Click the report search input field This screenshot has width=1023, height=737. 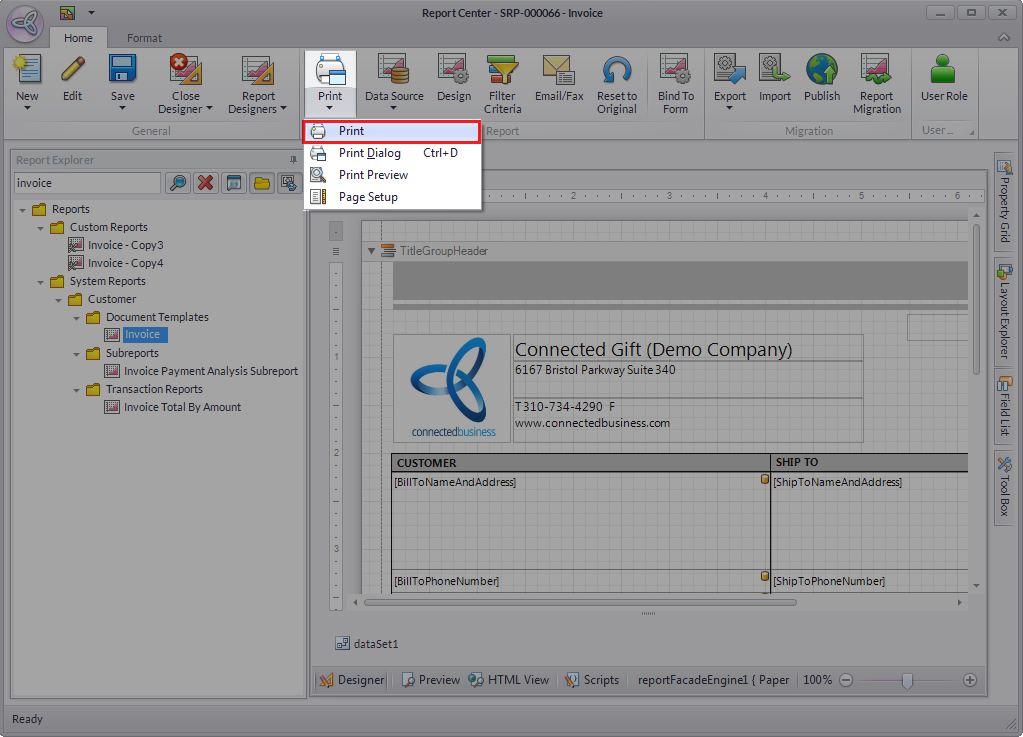(x=87, y=183)
